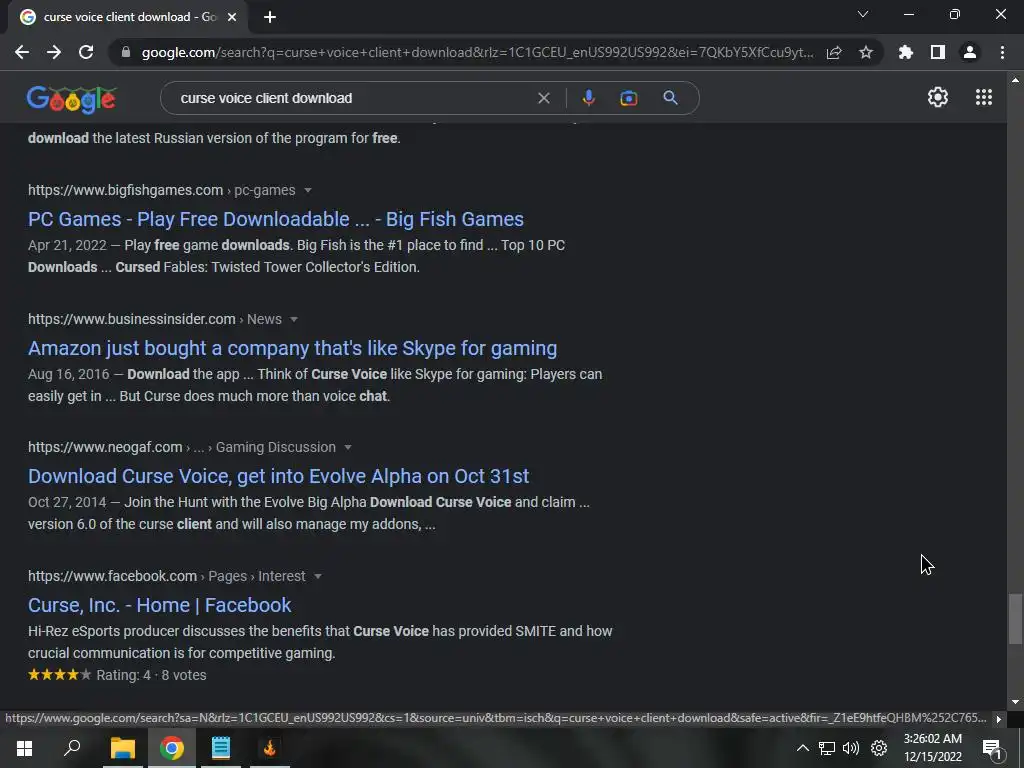This screenshot has height=768, width=1024.
Task: Click the neogaf.com Gaming Discussion breadcrumb
Action: (x=182, y=447)
